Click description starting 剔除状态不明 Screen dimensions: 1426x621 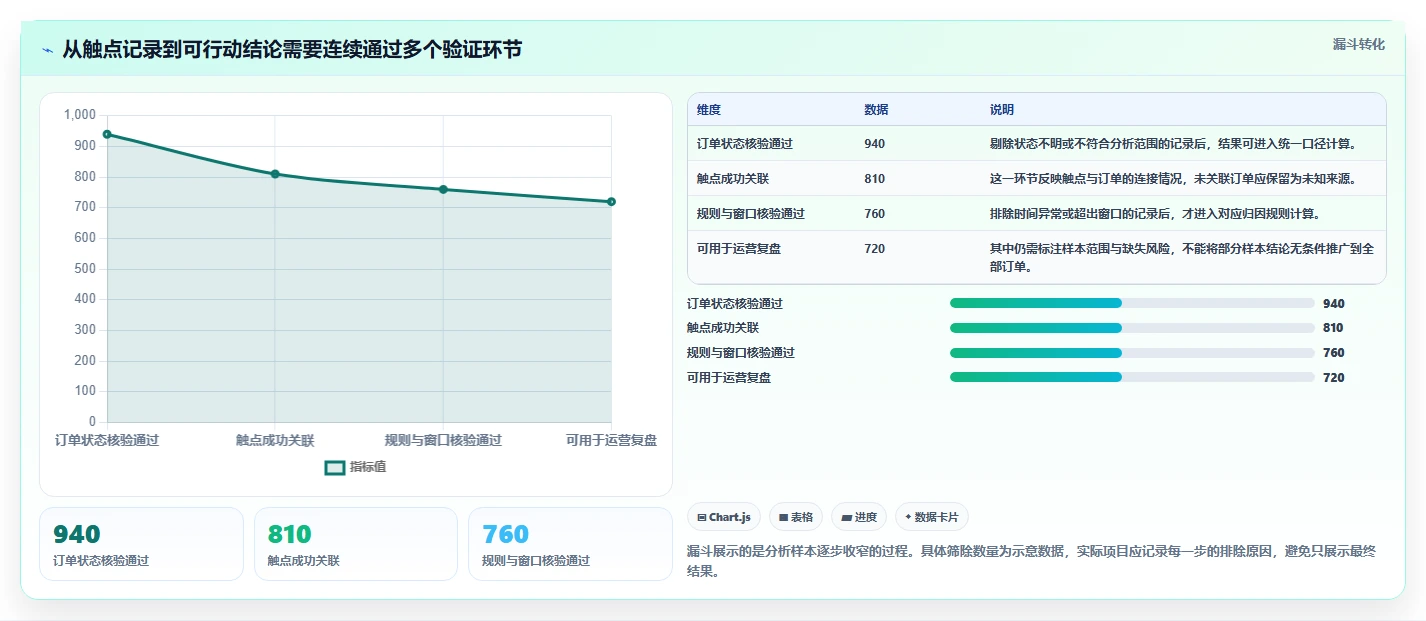click(x=1174, y=144)
